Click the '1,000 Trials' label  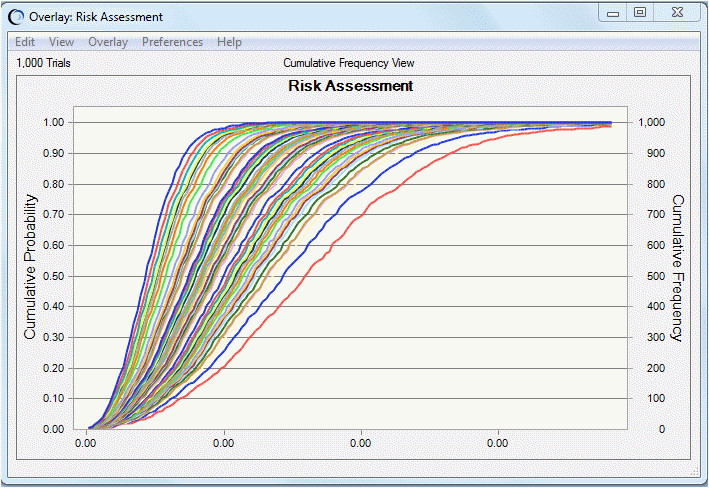[x=43, y=63]
